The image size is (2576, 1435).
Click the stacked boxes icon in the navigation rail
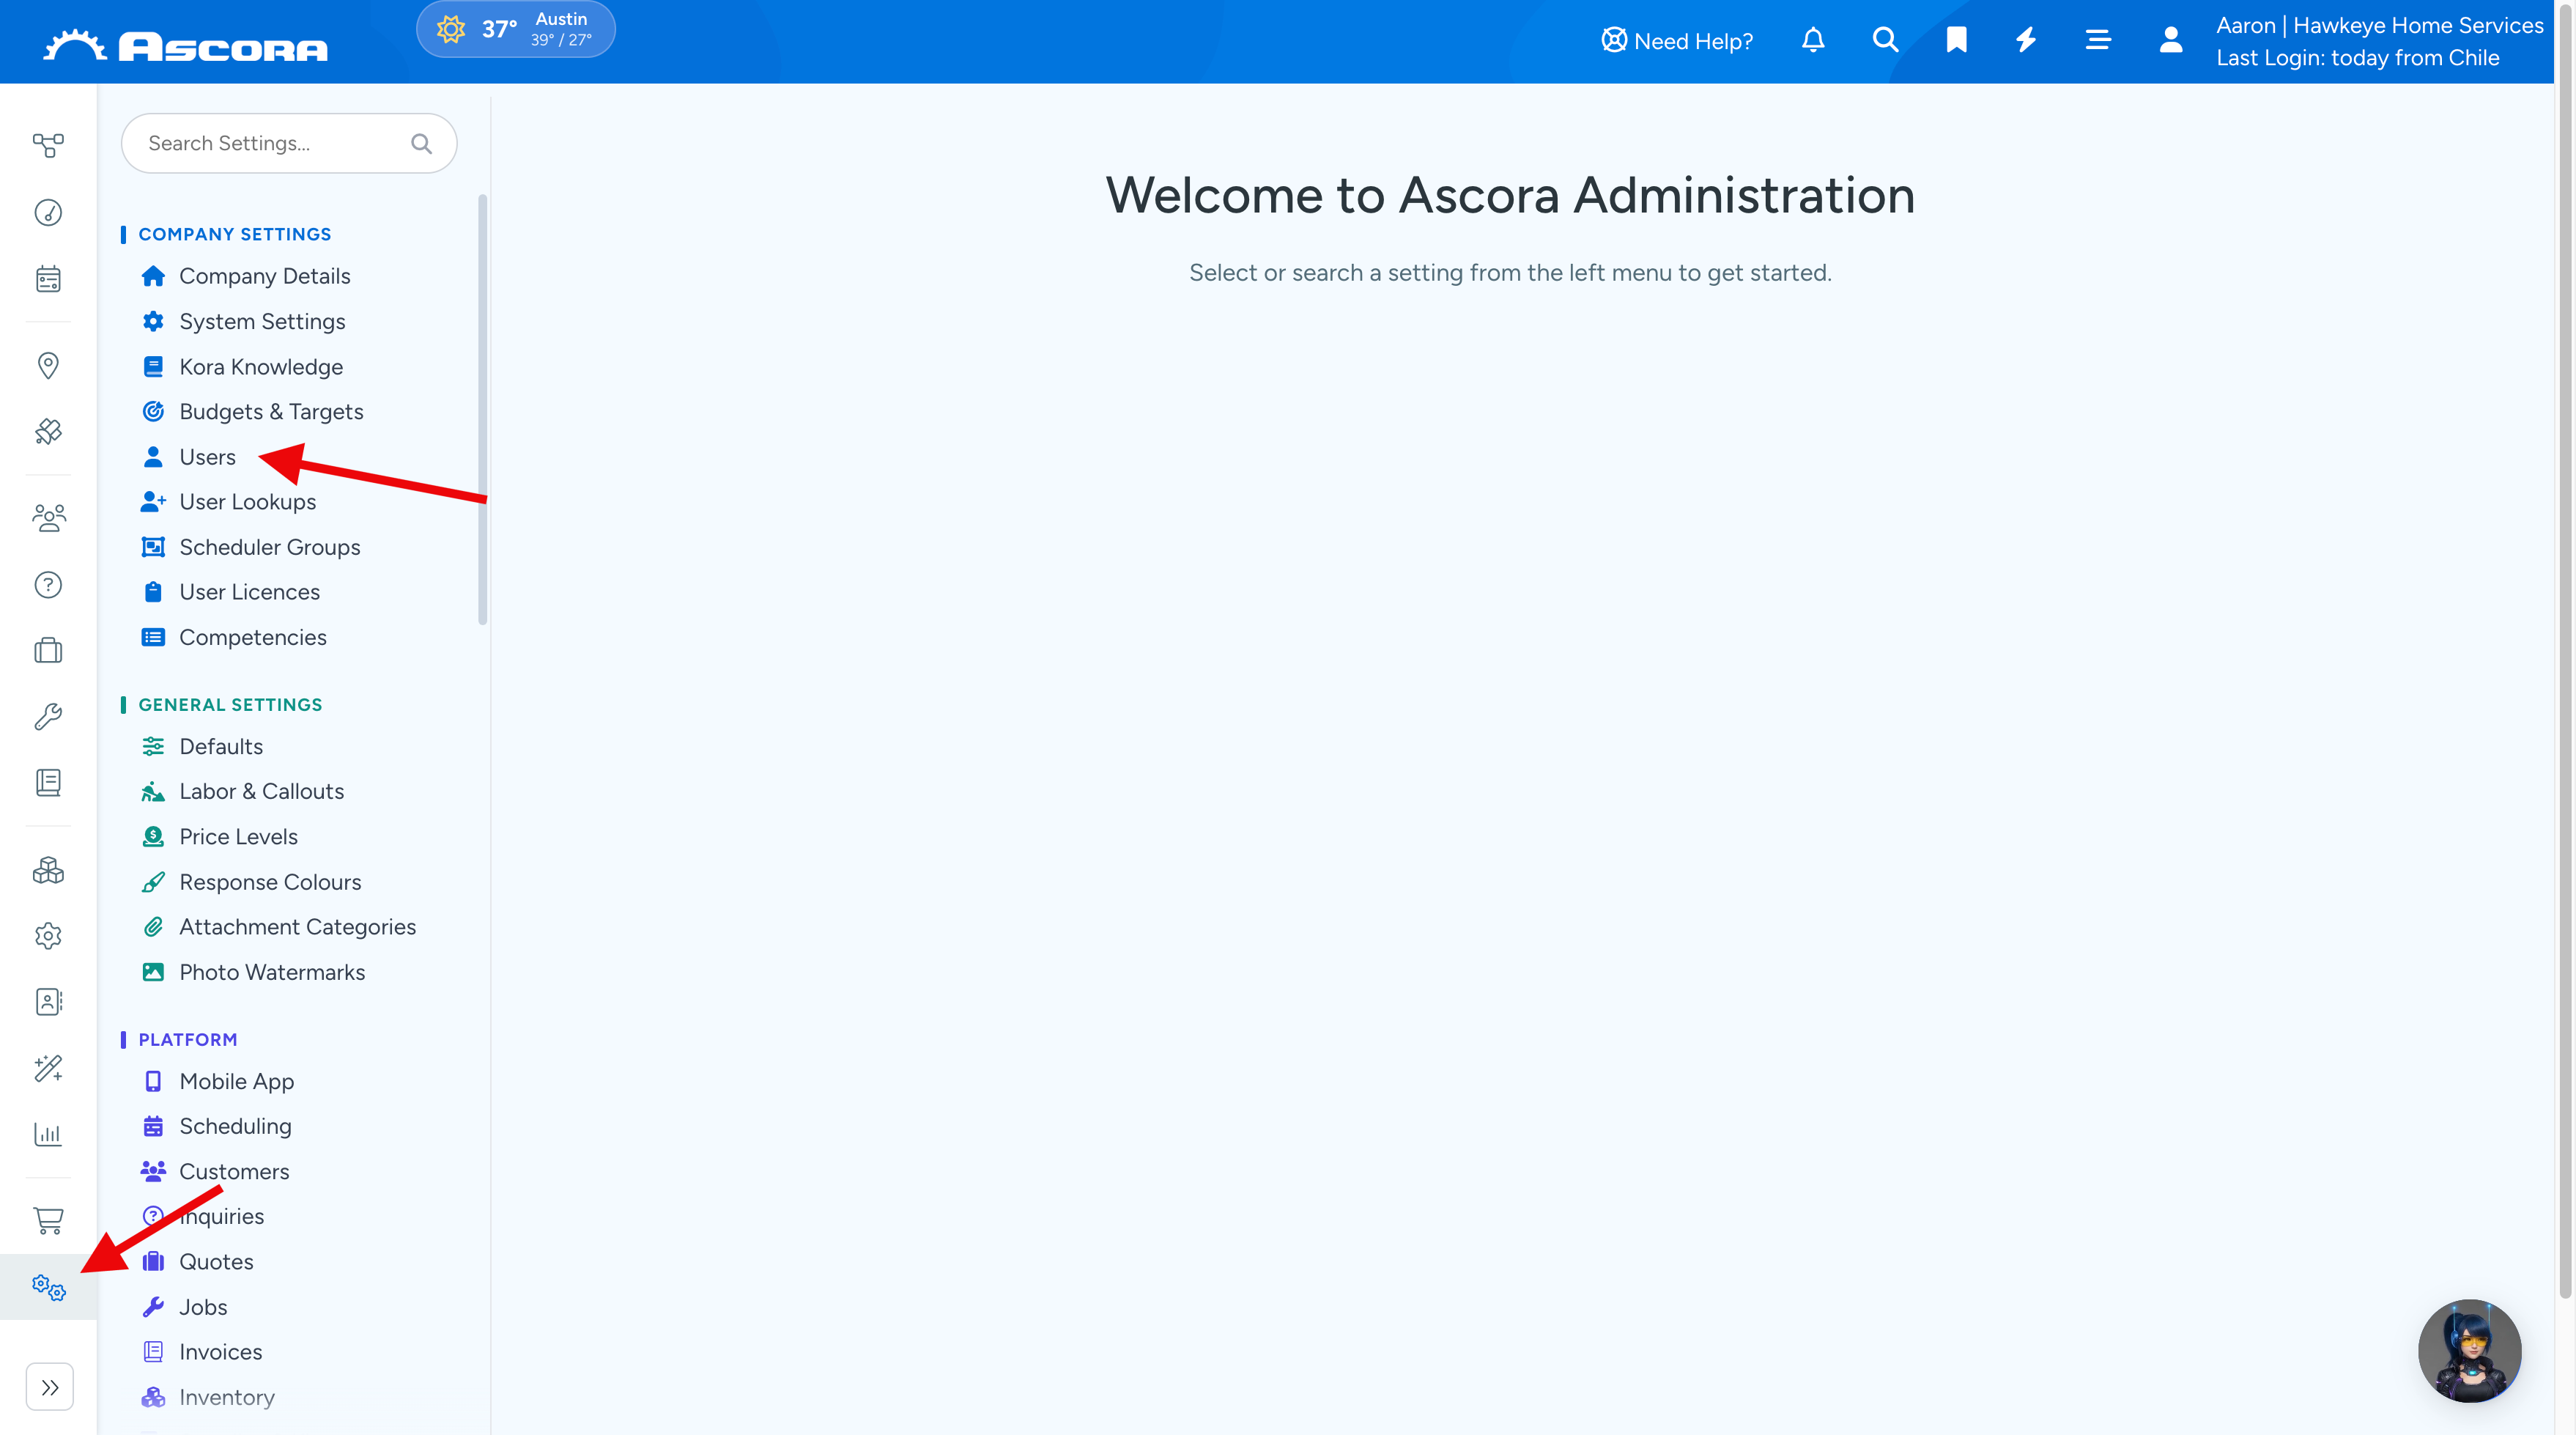coord(48,870)
